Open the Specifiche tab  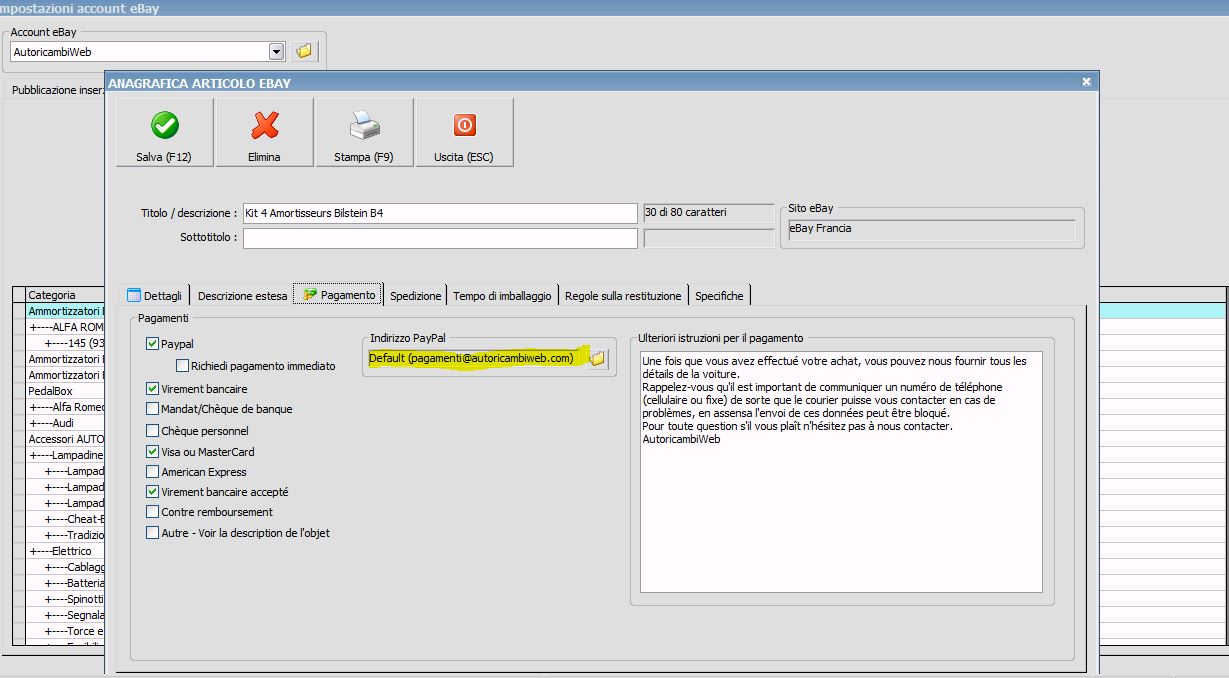719,296
